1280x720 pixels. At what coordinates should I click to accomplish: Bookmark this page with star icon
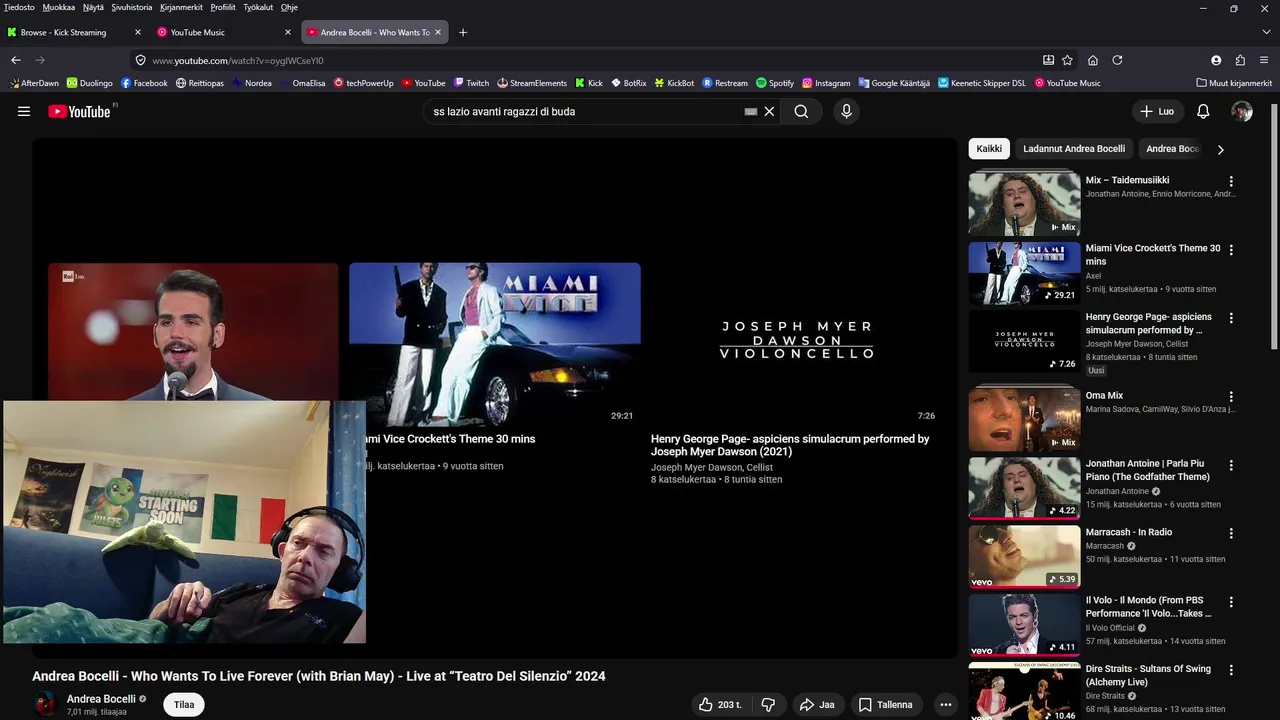[x=1067, y=60]
